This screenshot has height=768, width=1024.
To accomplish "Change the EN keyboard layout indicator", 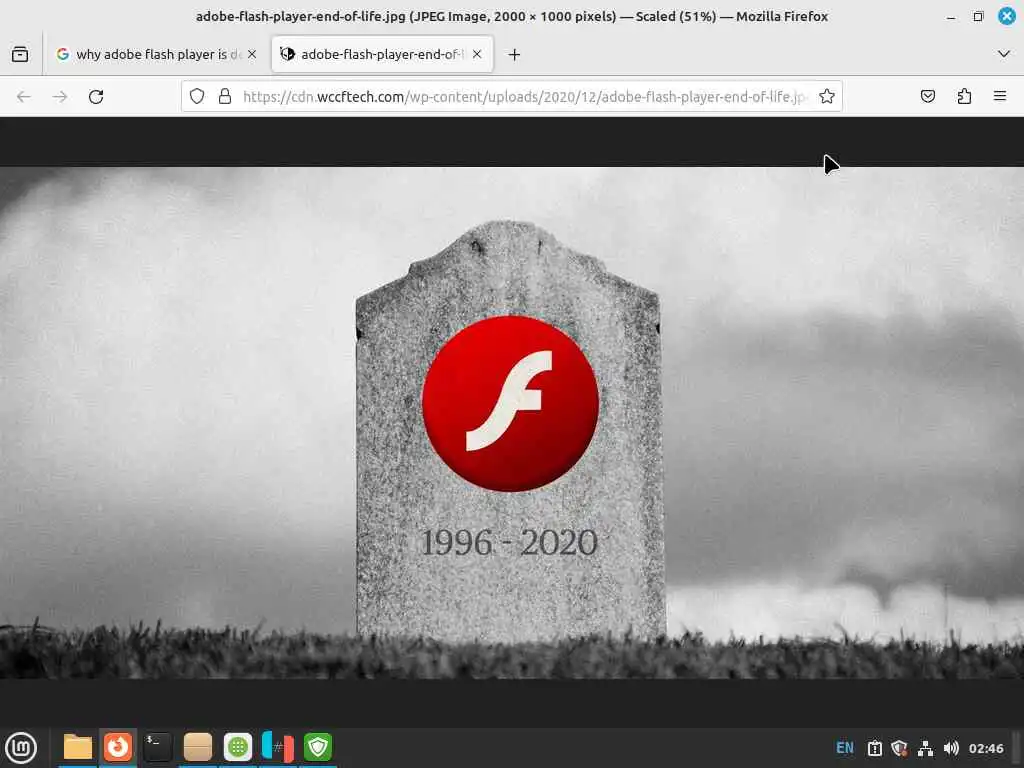I will pos(844,748).
